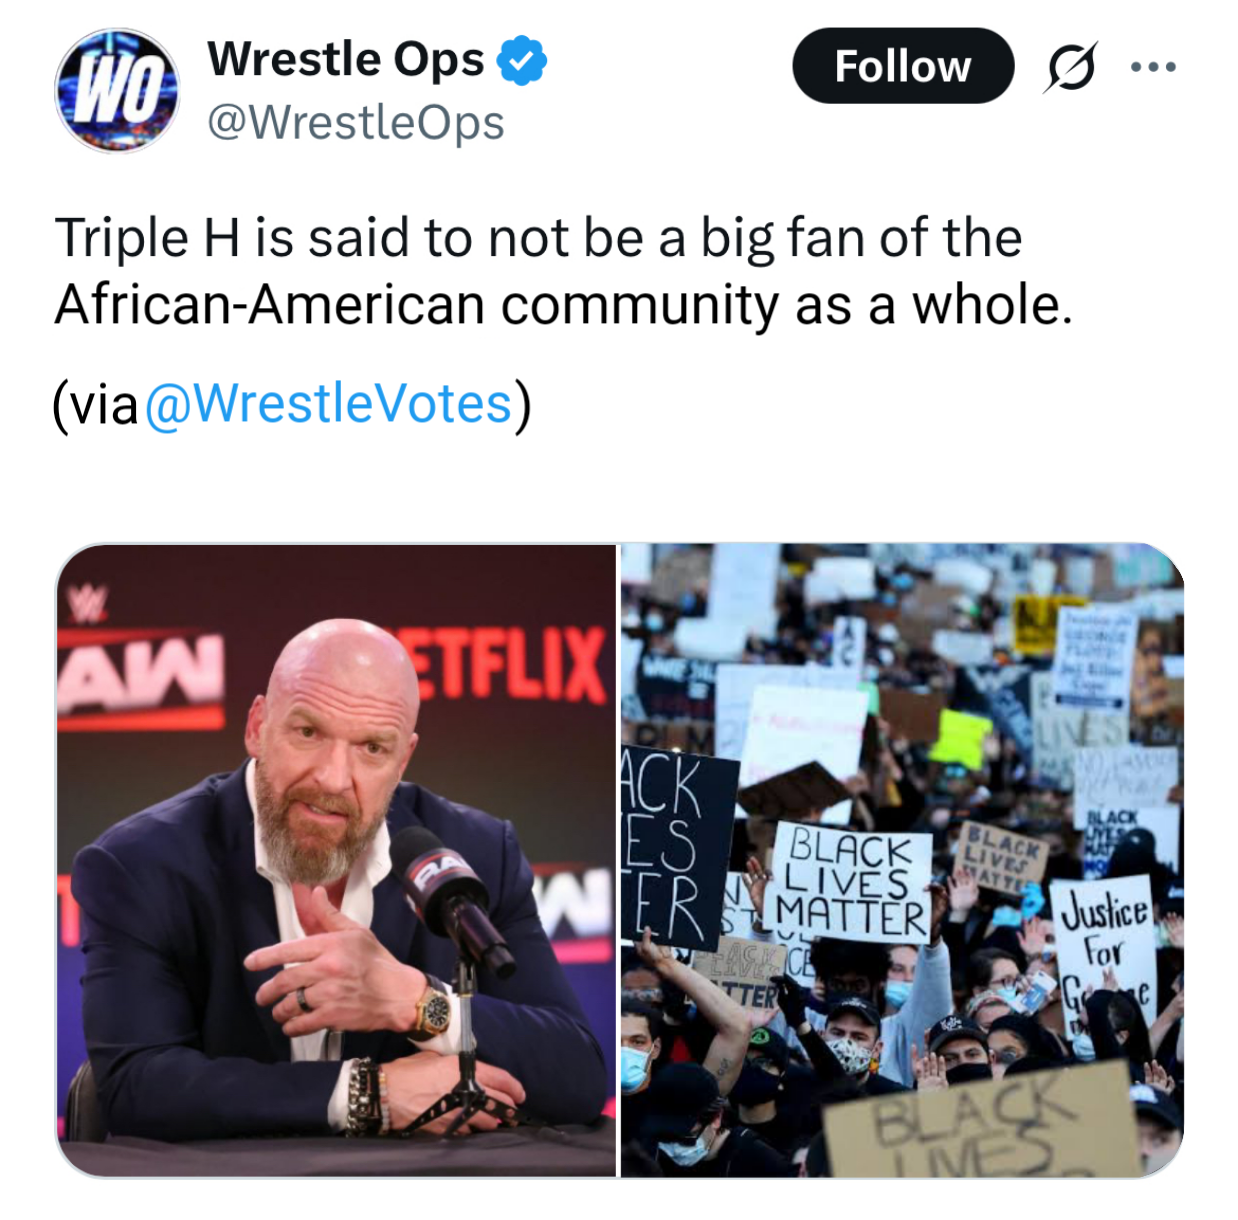
Task: Click the gold wristwatch in left photo
Action: click(x=434, y=1008)
